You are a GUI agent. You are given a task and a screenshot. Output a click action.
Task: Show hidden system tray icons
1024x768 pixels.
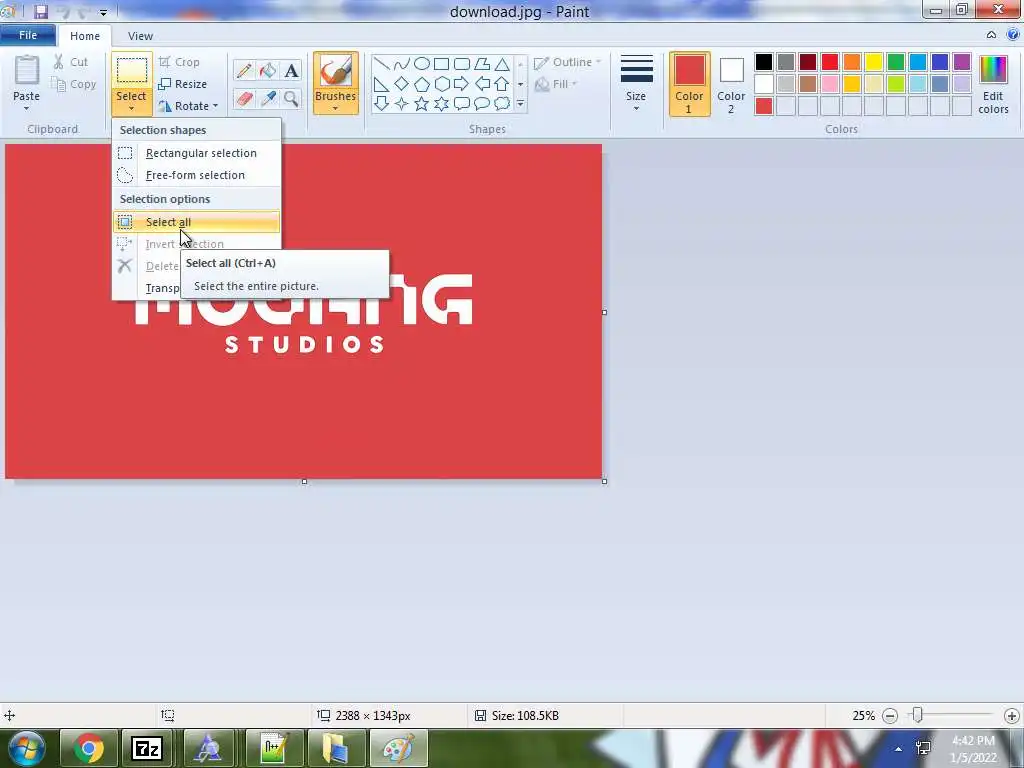pos(899,749)
